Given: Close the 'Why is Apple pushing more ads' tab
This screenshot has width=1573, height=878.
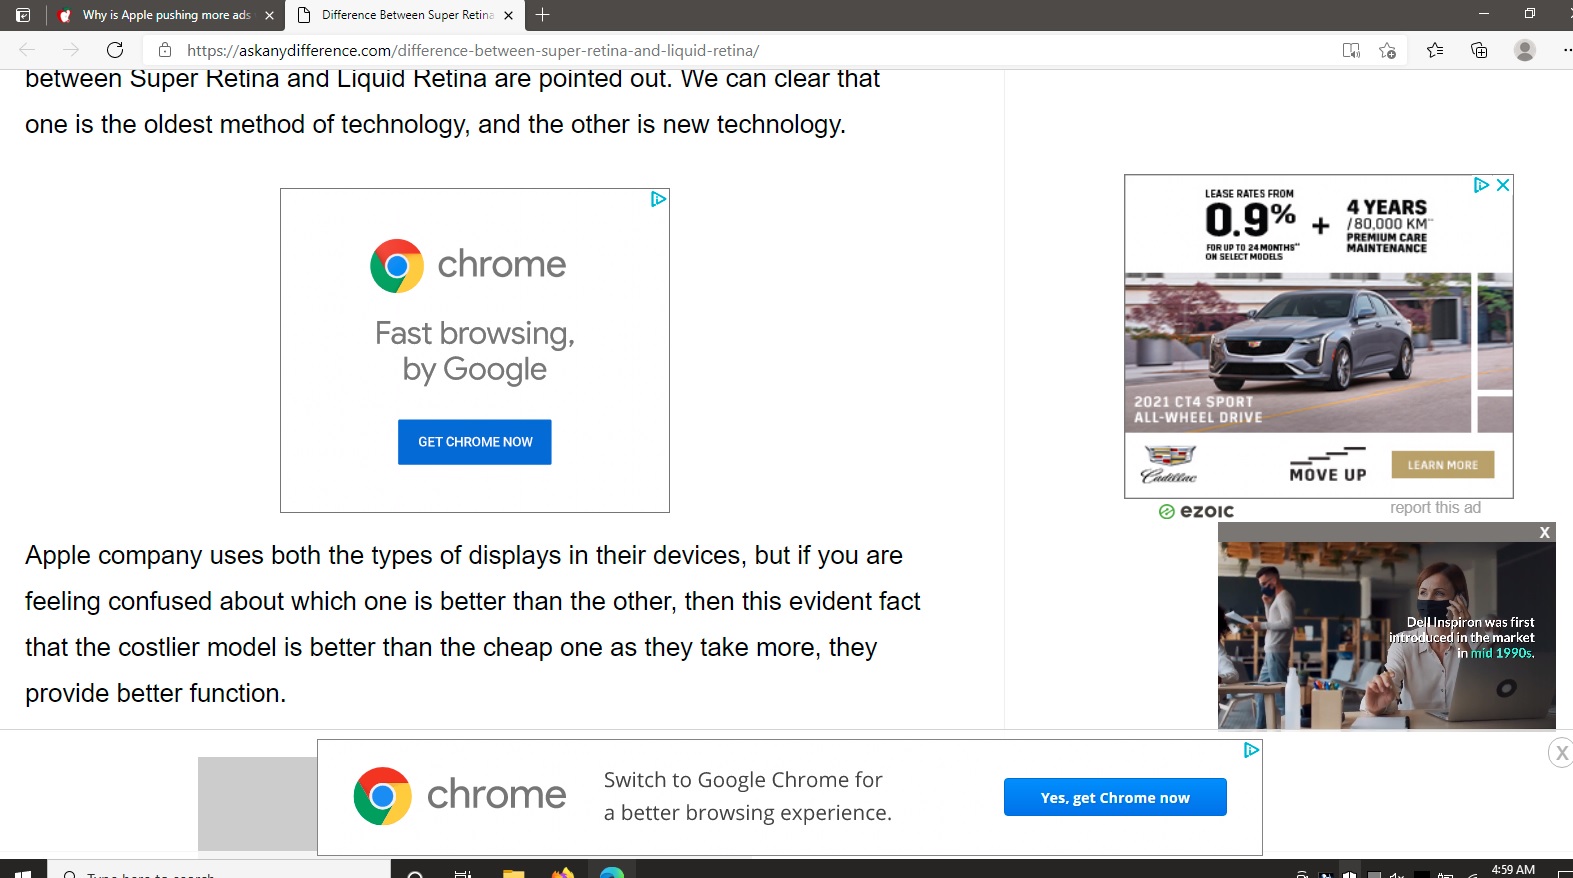Looking at the screenshot, I should coord(269,15).
